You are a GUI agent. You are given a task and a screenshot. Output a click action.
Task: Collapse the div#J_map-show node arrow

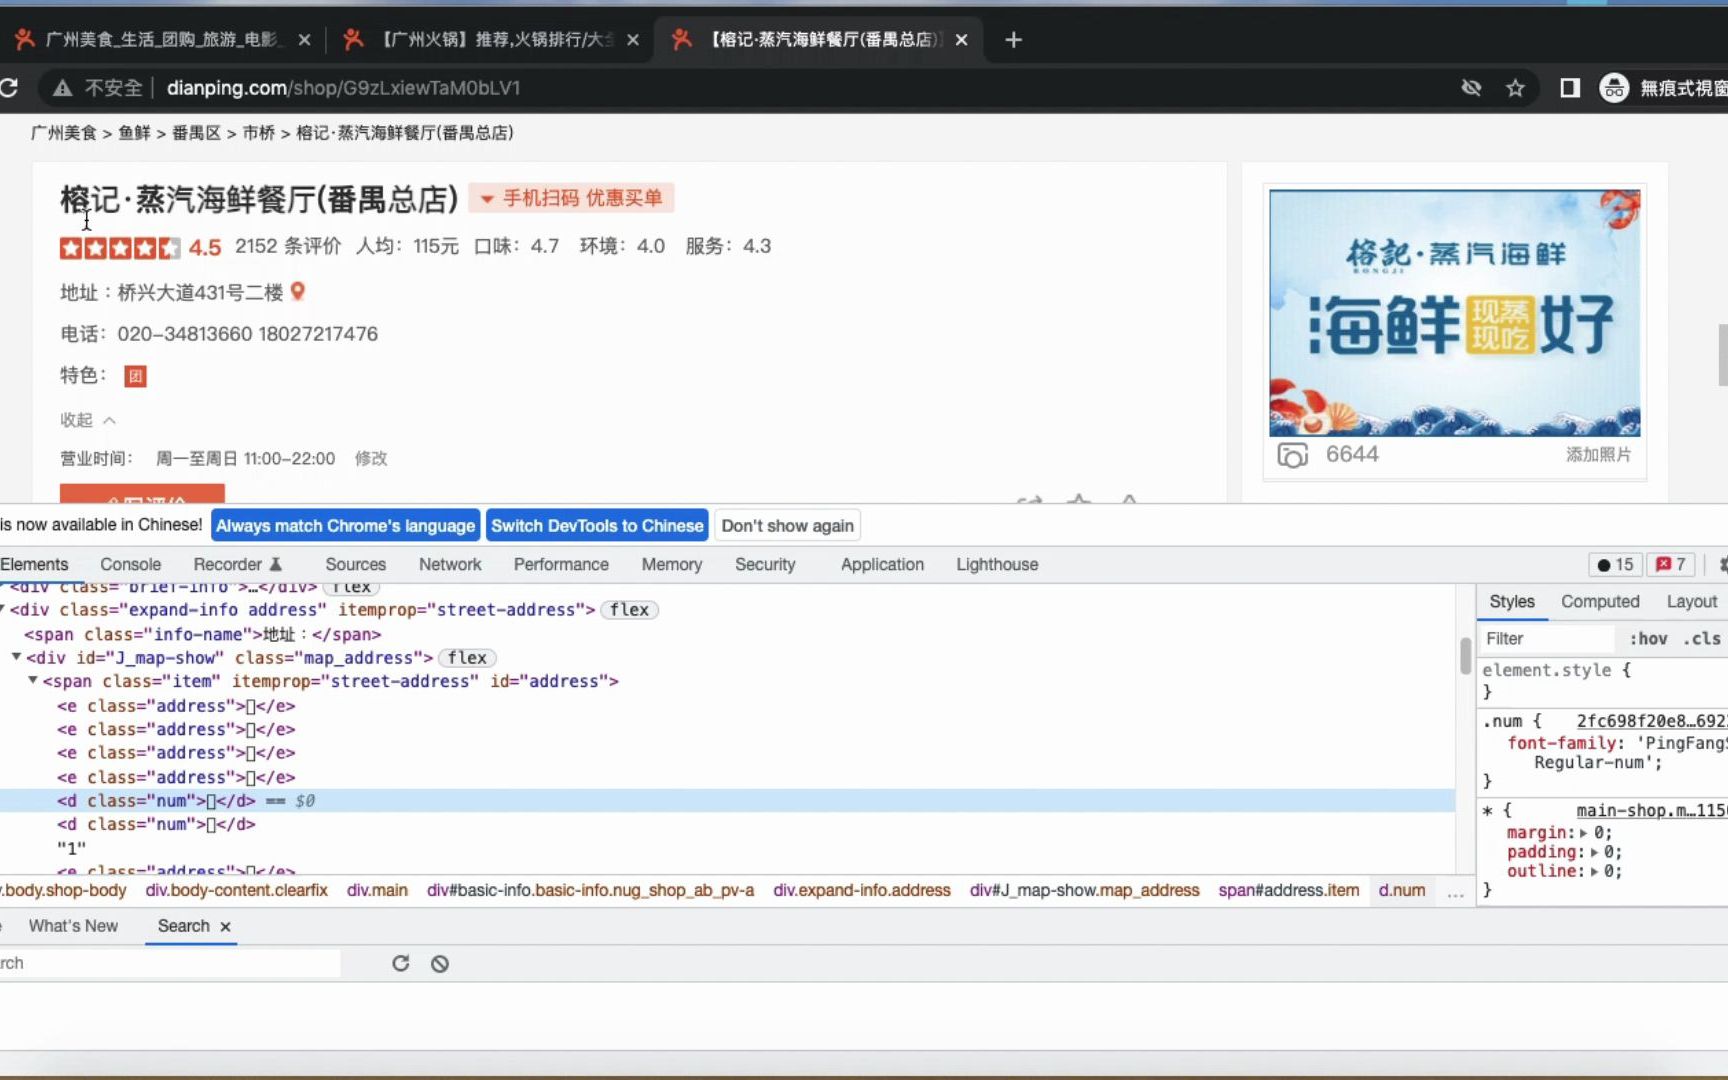tap(16, 657)
